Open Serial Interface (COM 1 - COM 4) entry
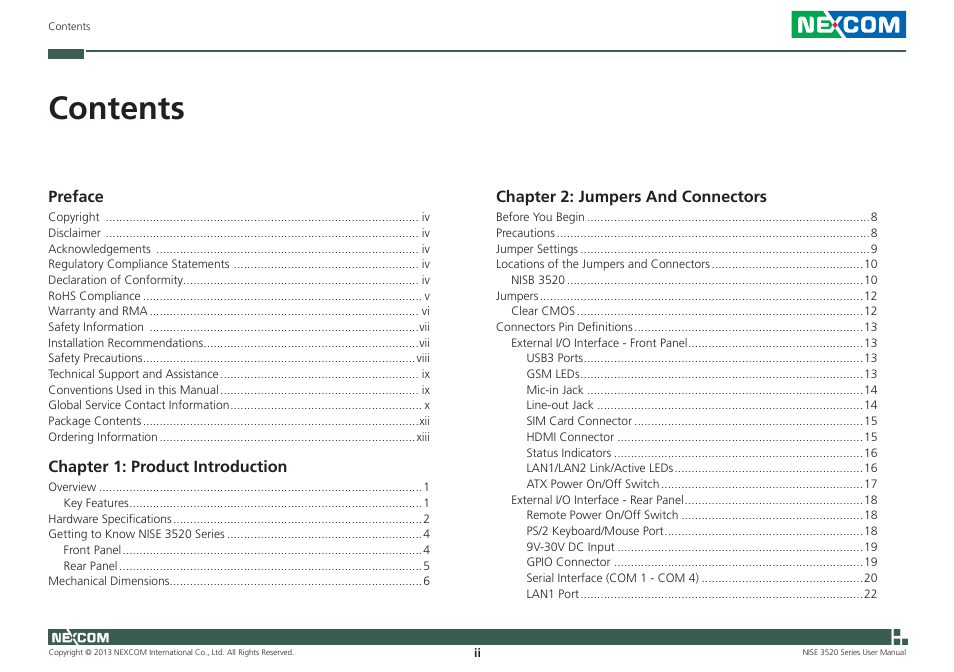 tap(702, 578)
